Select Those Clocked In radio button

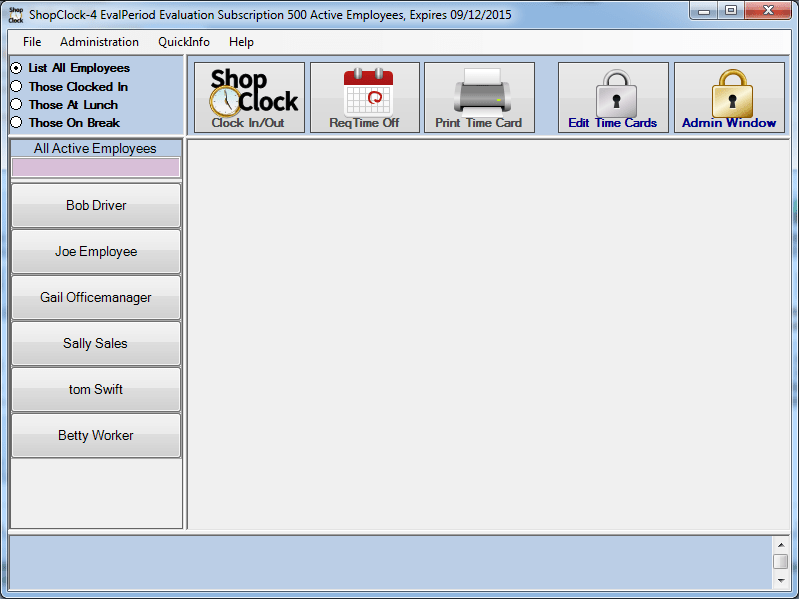tap(17, 87)
